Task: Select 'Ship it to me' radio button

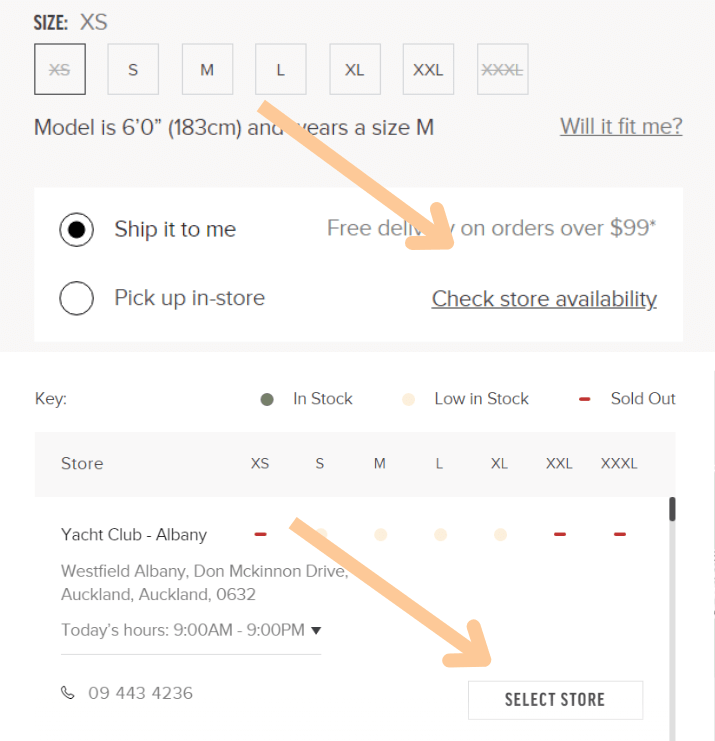Action: [77, 230]
